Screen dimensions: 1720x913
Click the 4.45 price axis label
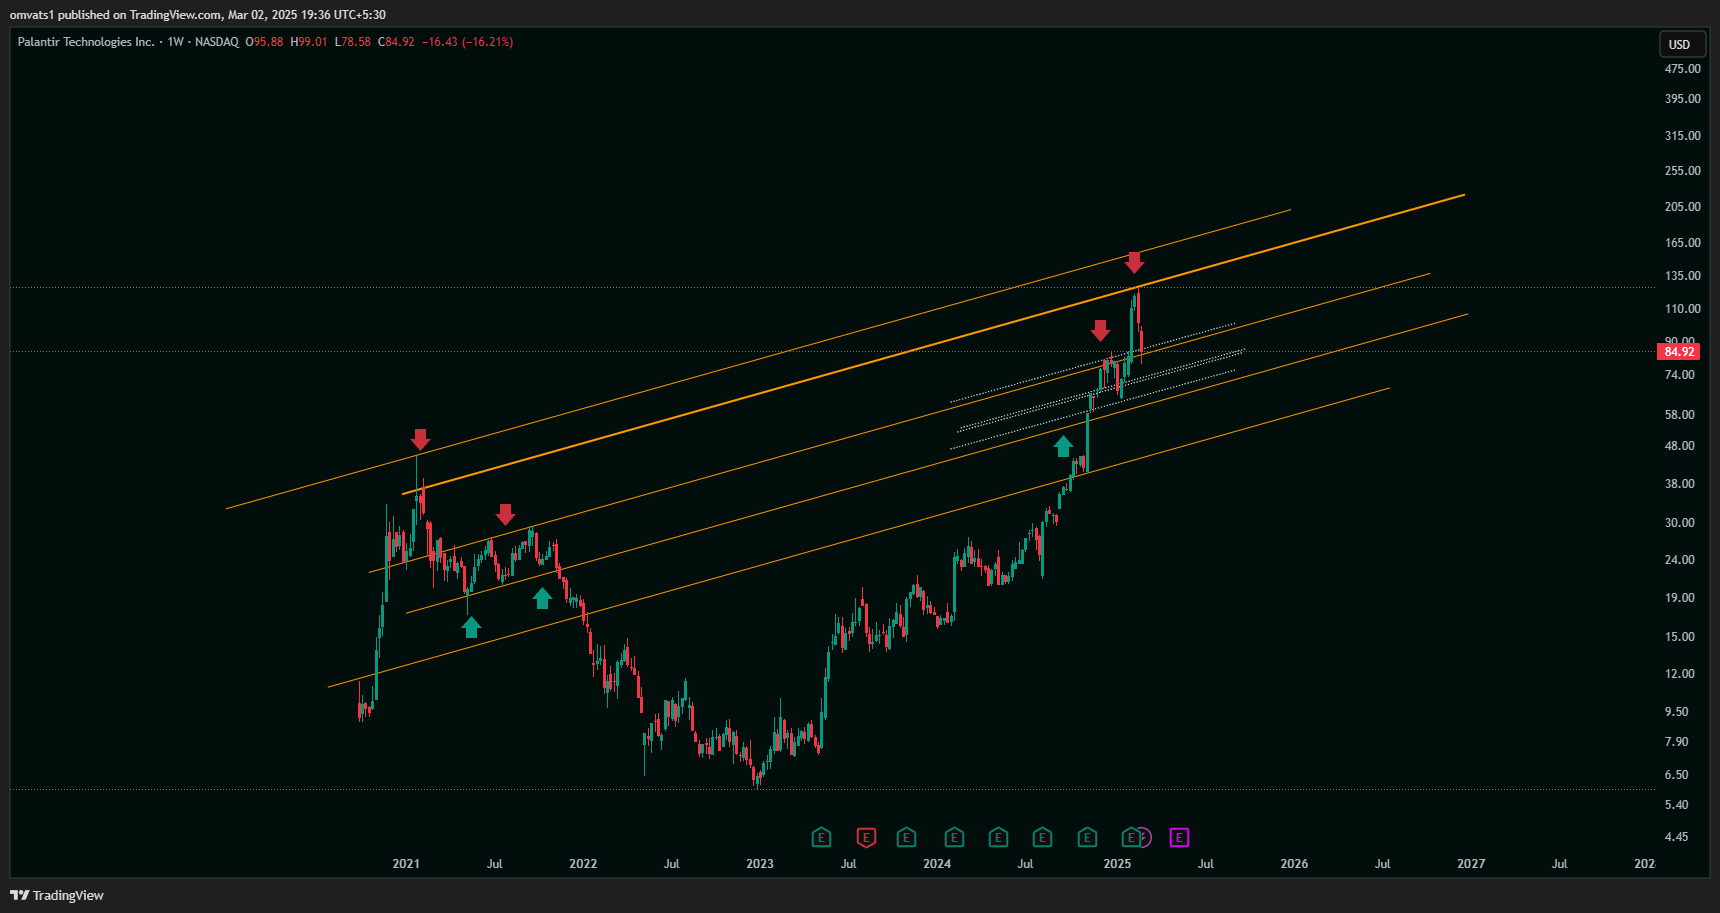coord(1677,837)
